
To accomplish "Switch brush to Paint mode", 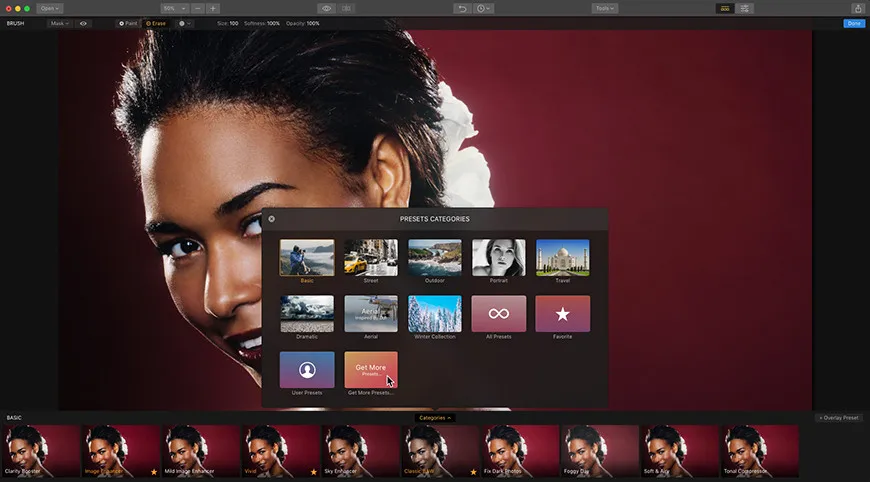I will click(128, 23).
